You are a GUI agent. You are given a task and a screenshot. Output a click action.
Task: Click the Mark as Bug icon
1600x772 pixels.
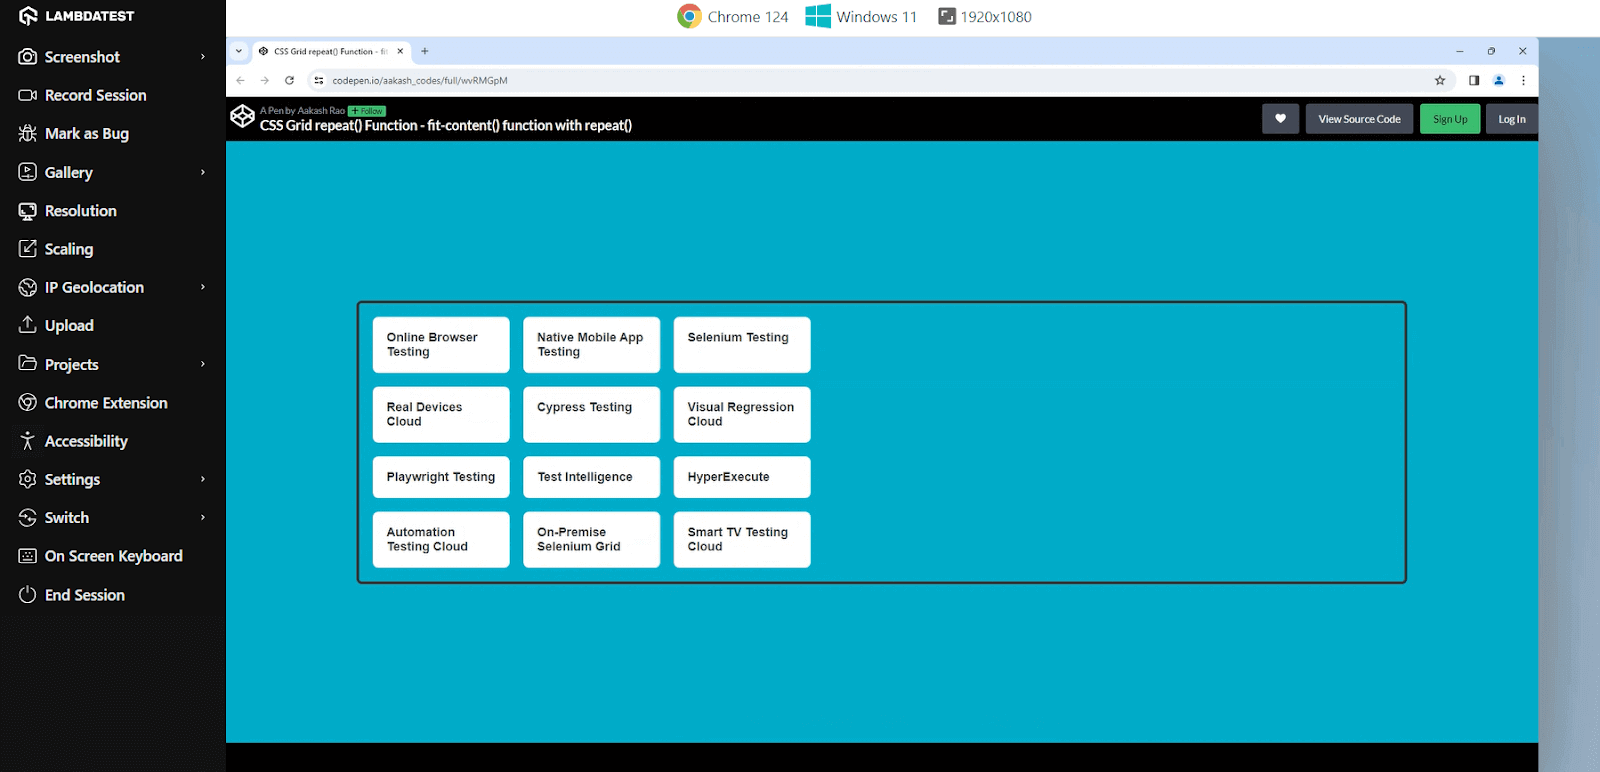pos(28,133)
